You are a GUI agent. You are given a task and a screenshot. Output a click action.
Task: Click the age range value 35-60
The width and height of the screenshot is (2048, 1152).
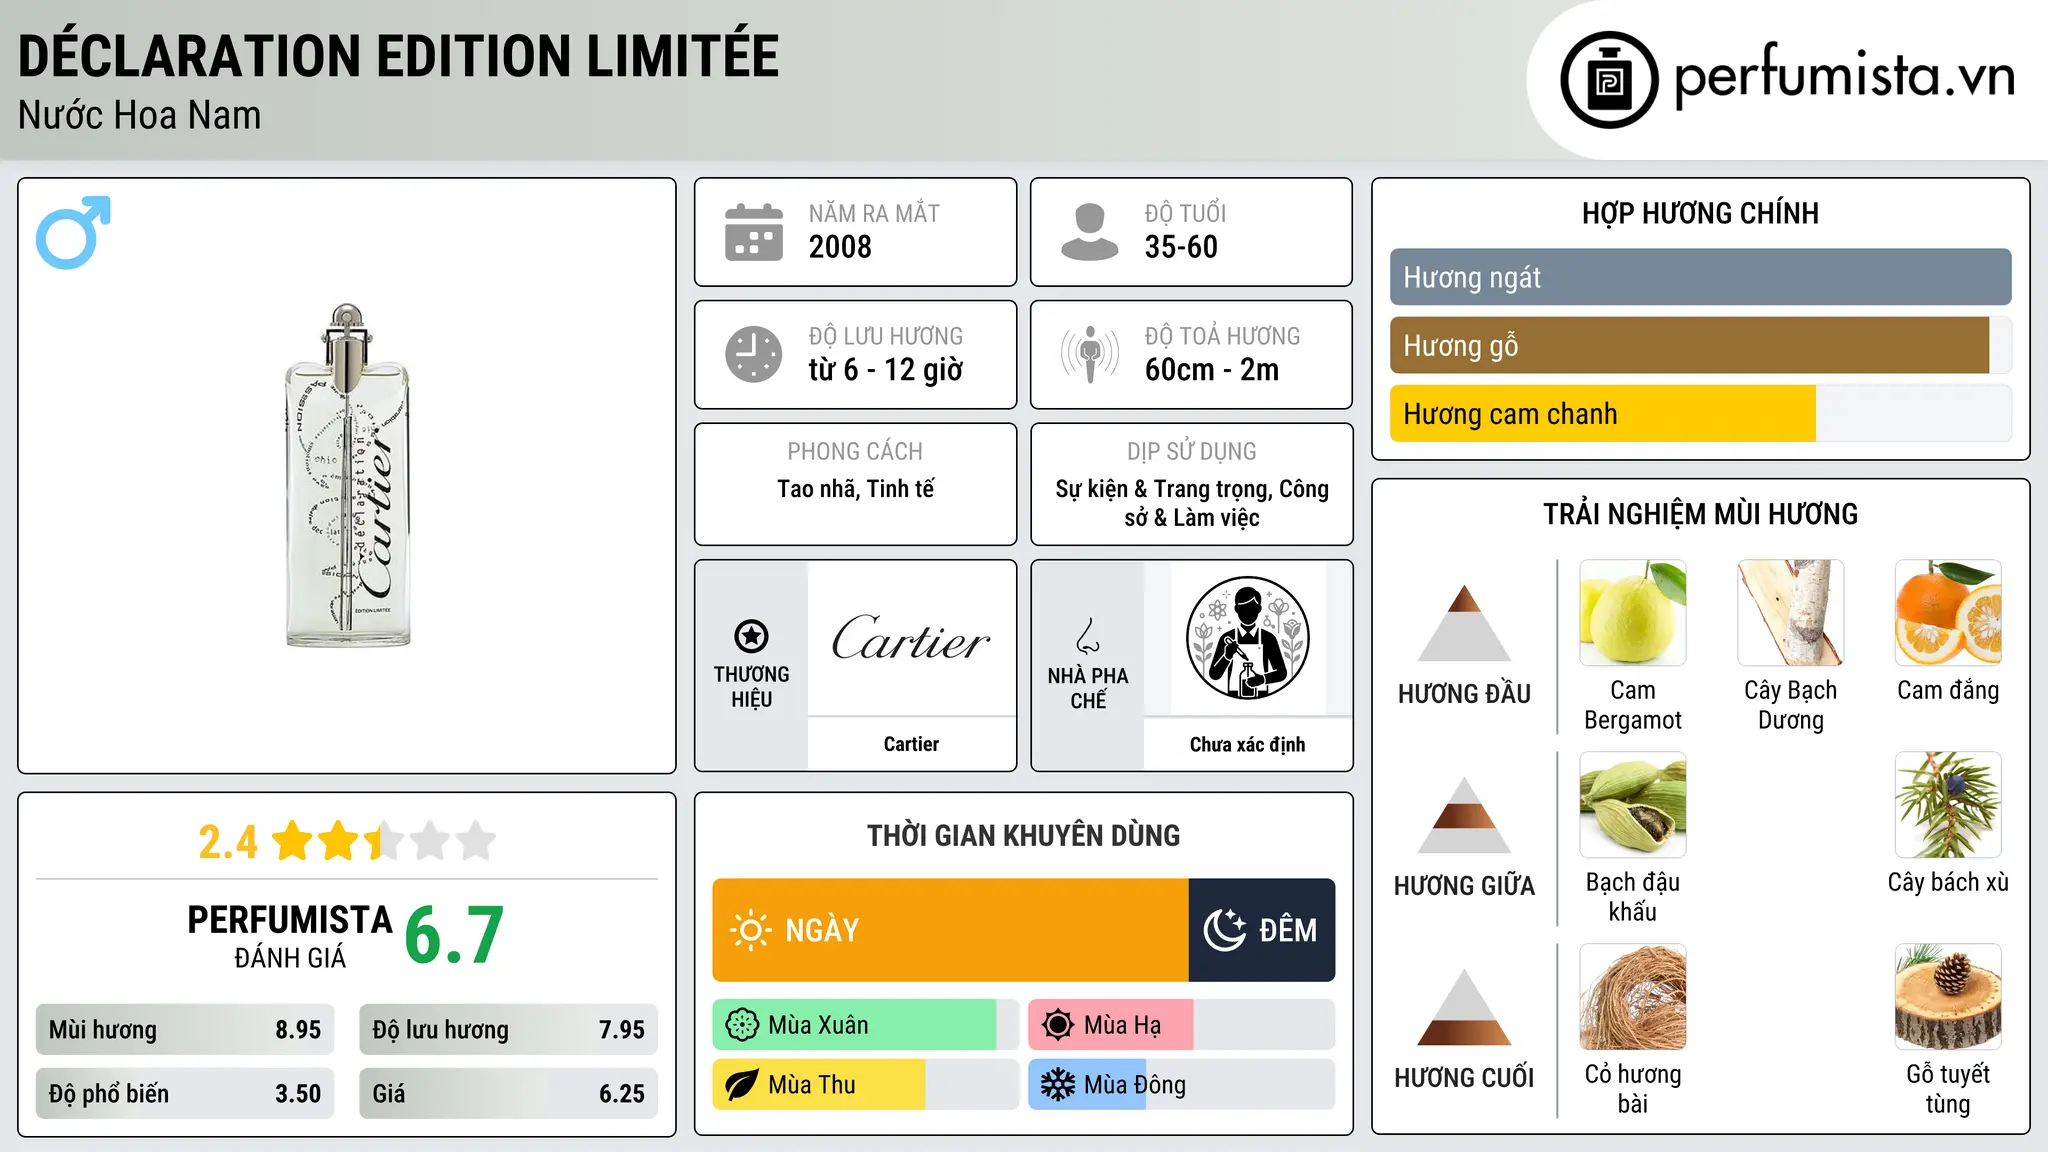tap(1181, 247)
